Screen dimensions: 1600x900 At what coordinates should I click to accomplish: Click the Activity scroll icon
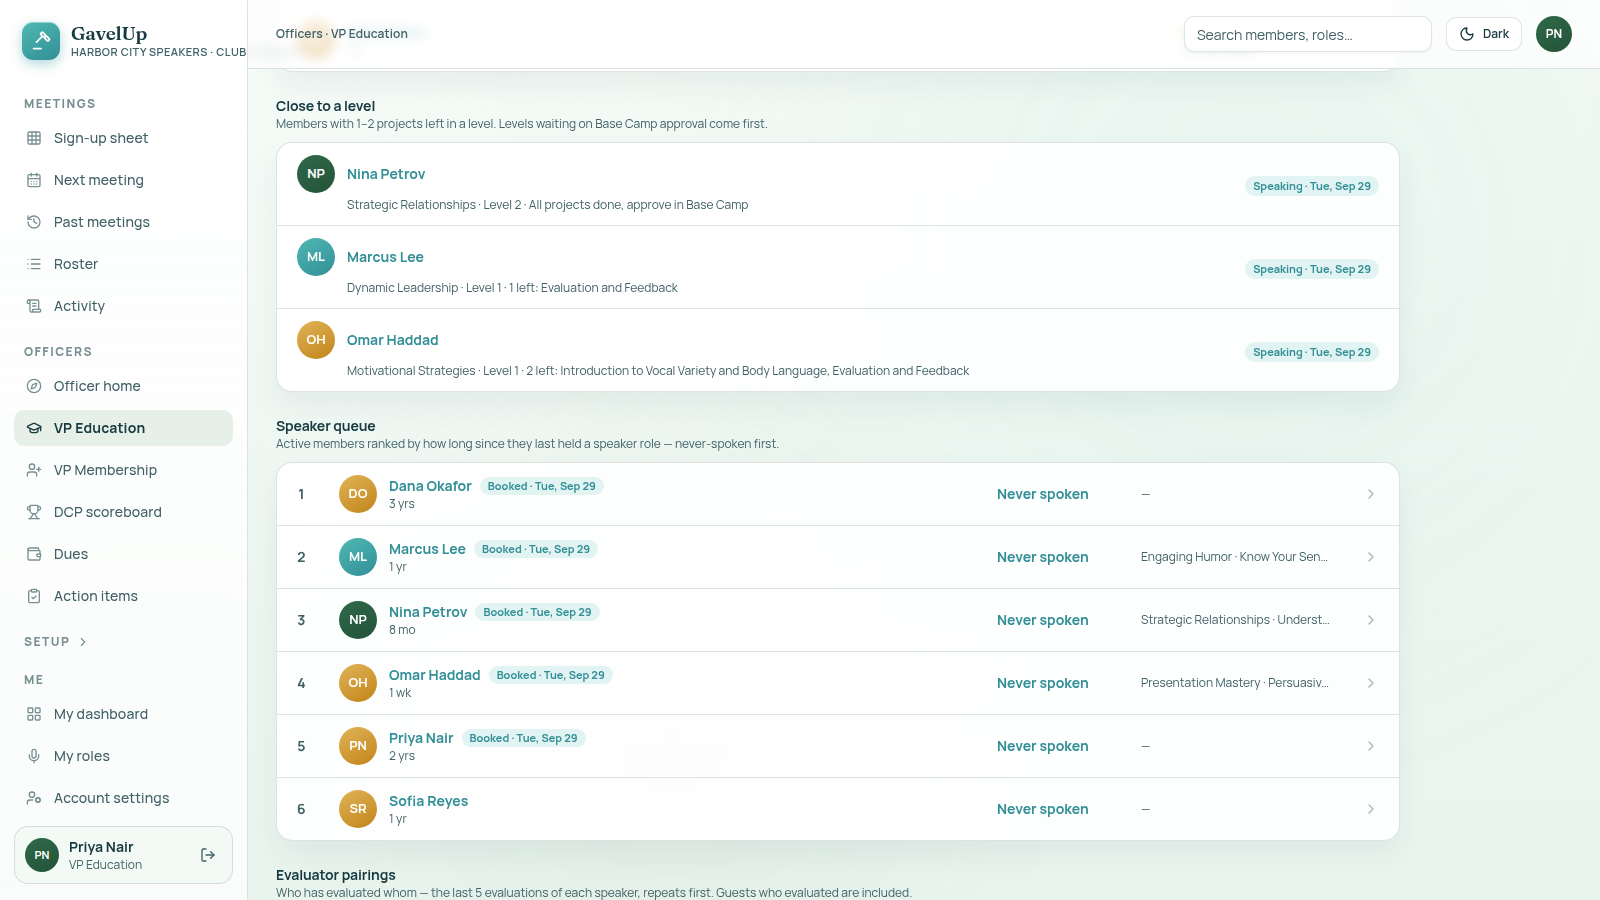click(34, 306)
